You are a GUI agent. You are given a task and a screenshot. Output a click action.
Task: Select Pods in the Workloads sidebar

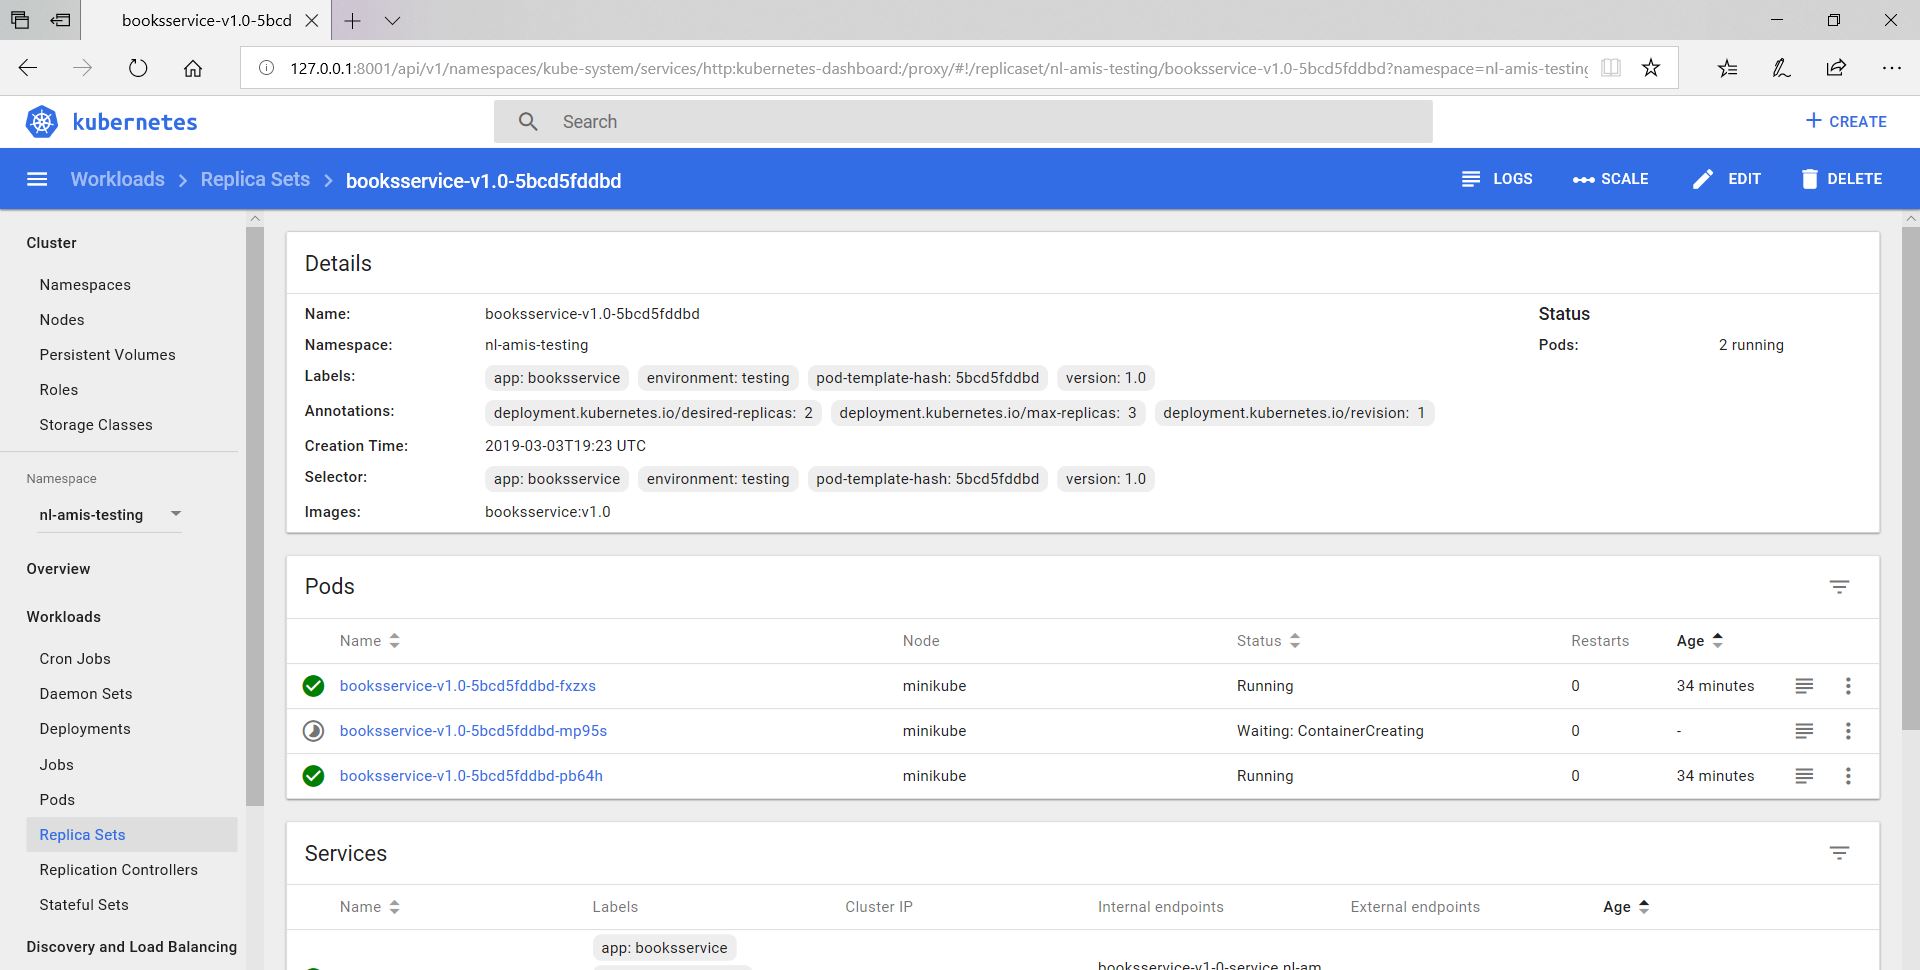pos(57,800)
